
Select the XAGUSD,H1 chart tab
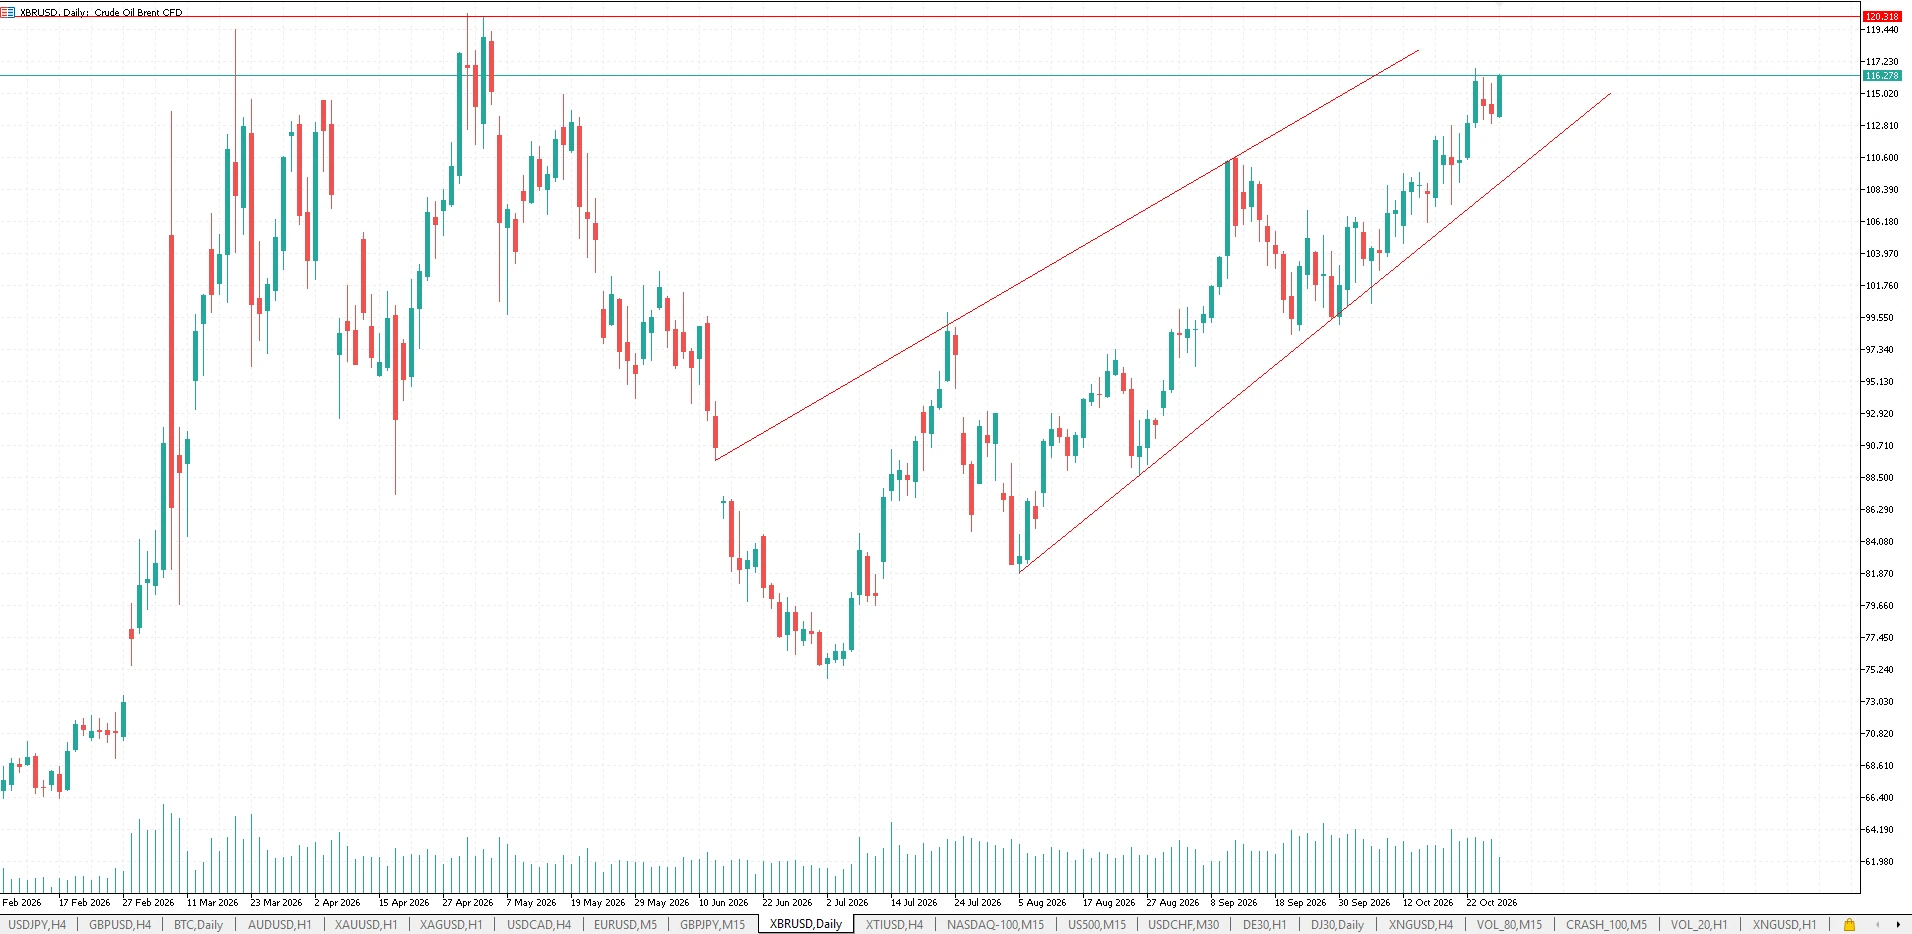(451, 925)
